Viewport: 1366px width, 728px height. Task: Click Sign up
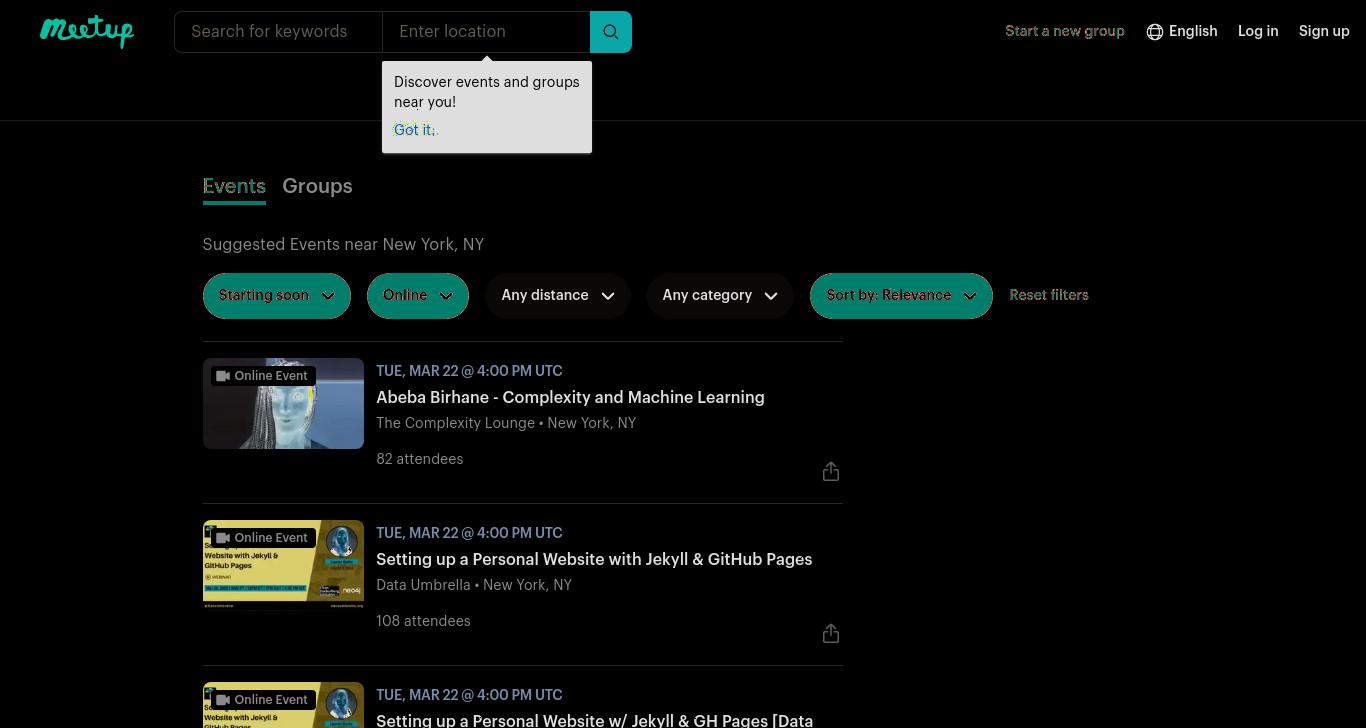pos(1324,31)
